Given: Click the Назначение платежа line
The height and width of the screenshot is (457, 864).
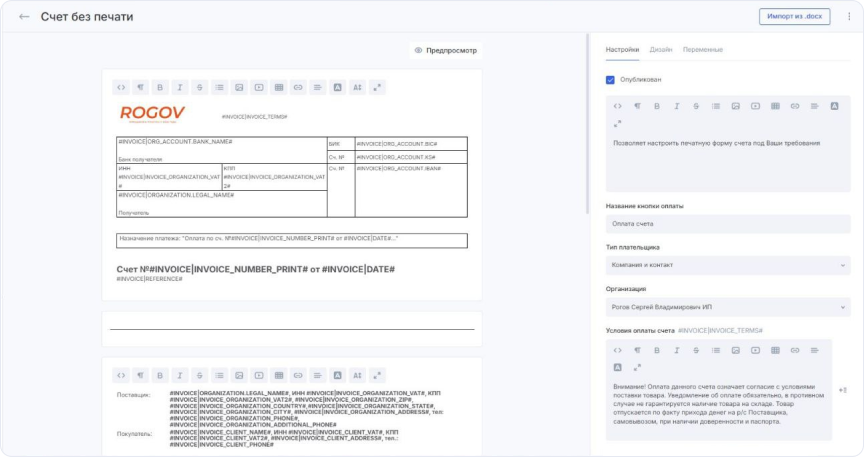Looking at the screenshot, I should coord(291,240).
